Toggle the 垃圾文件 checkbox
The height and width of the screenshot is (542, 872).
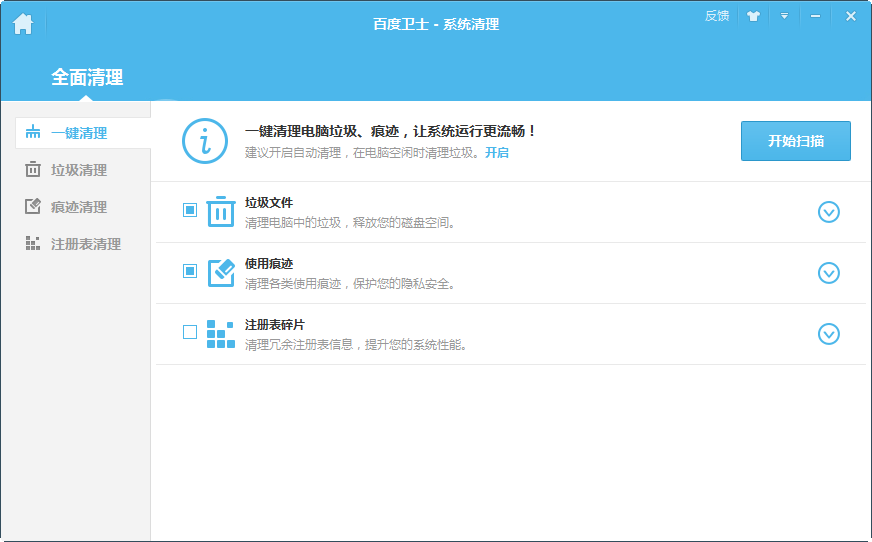click(x=190, y=210)
